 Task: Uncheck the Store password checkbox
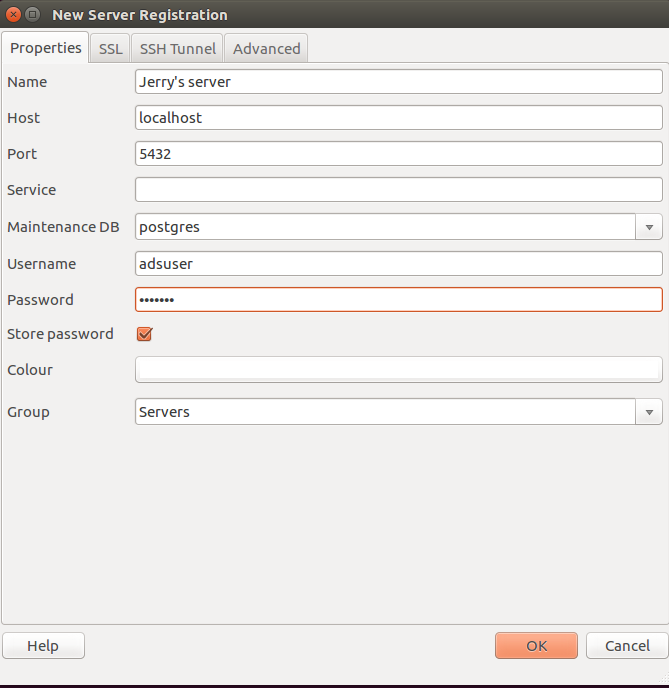pyautogui.click(x=144, y=334)
